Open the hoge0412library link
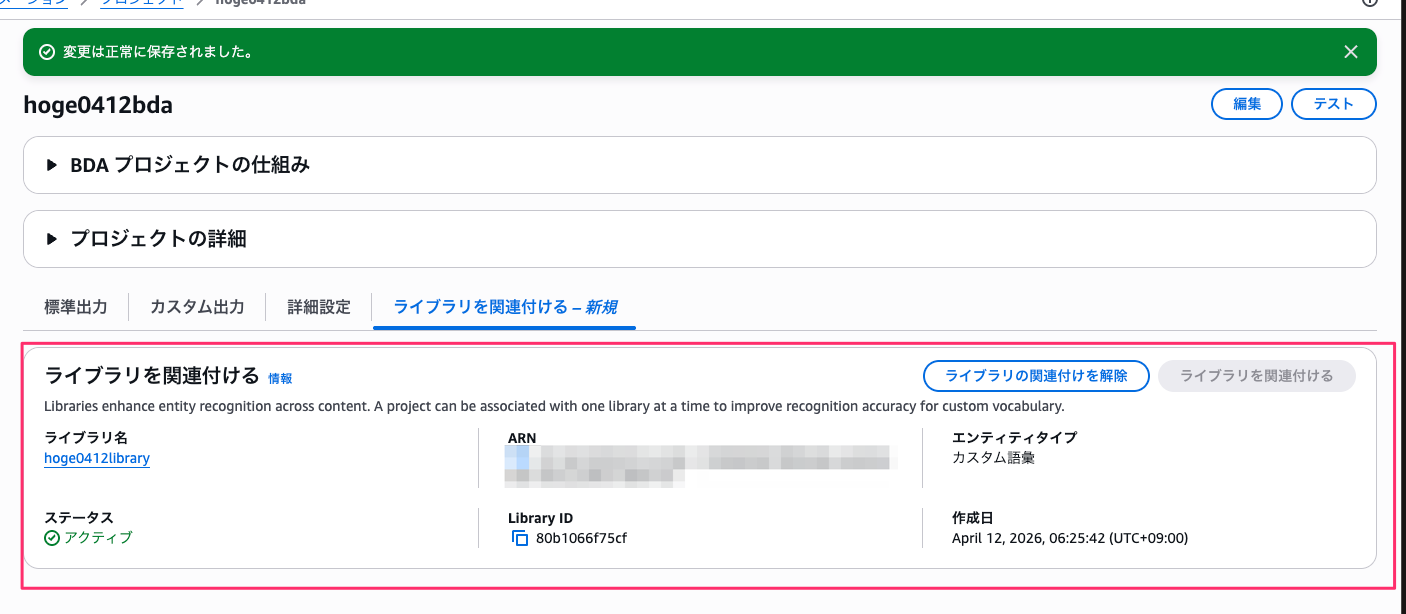 tap(97, 458)
